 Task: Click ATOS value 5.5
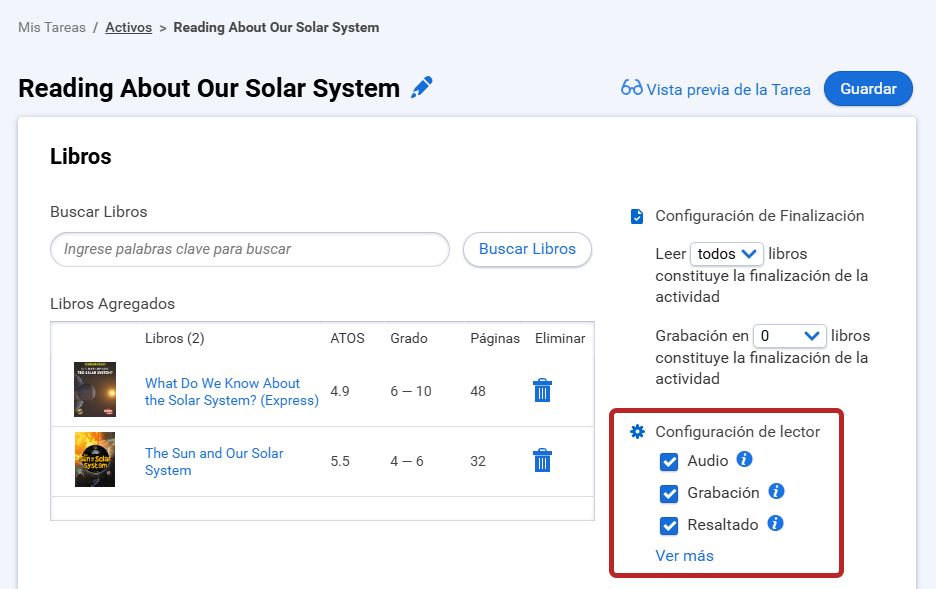pyautogui.click(x=340, y=461)
